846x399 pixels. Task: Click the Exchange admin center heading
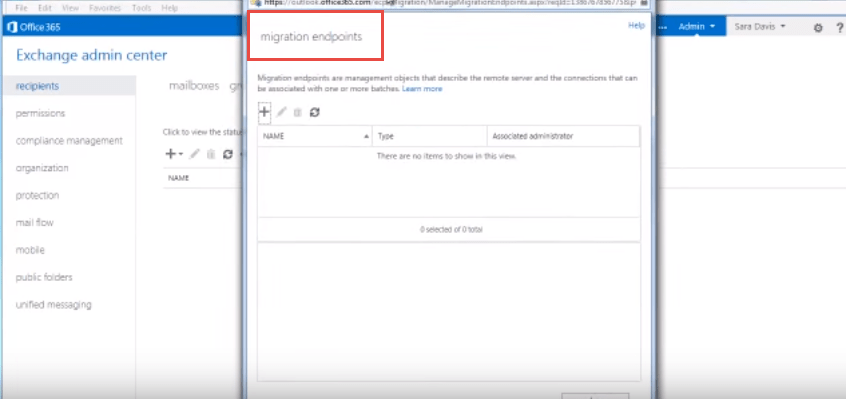point(92,55)
